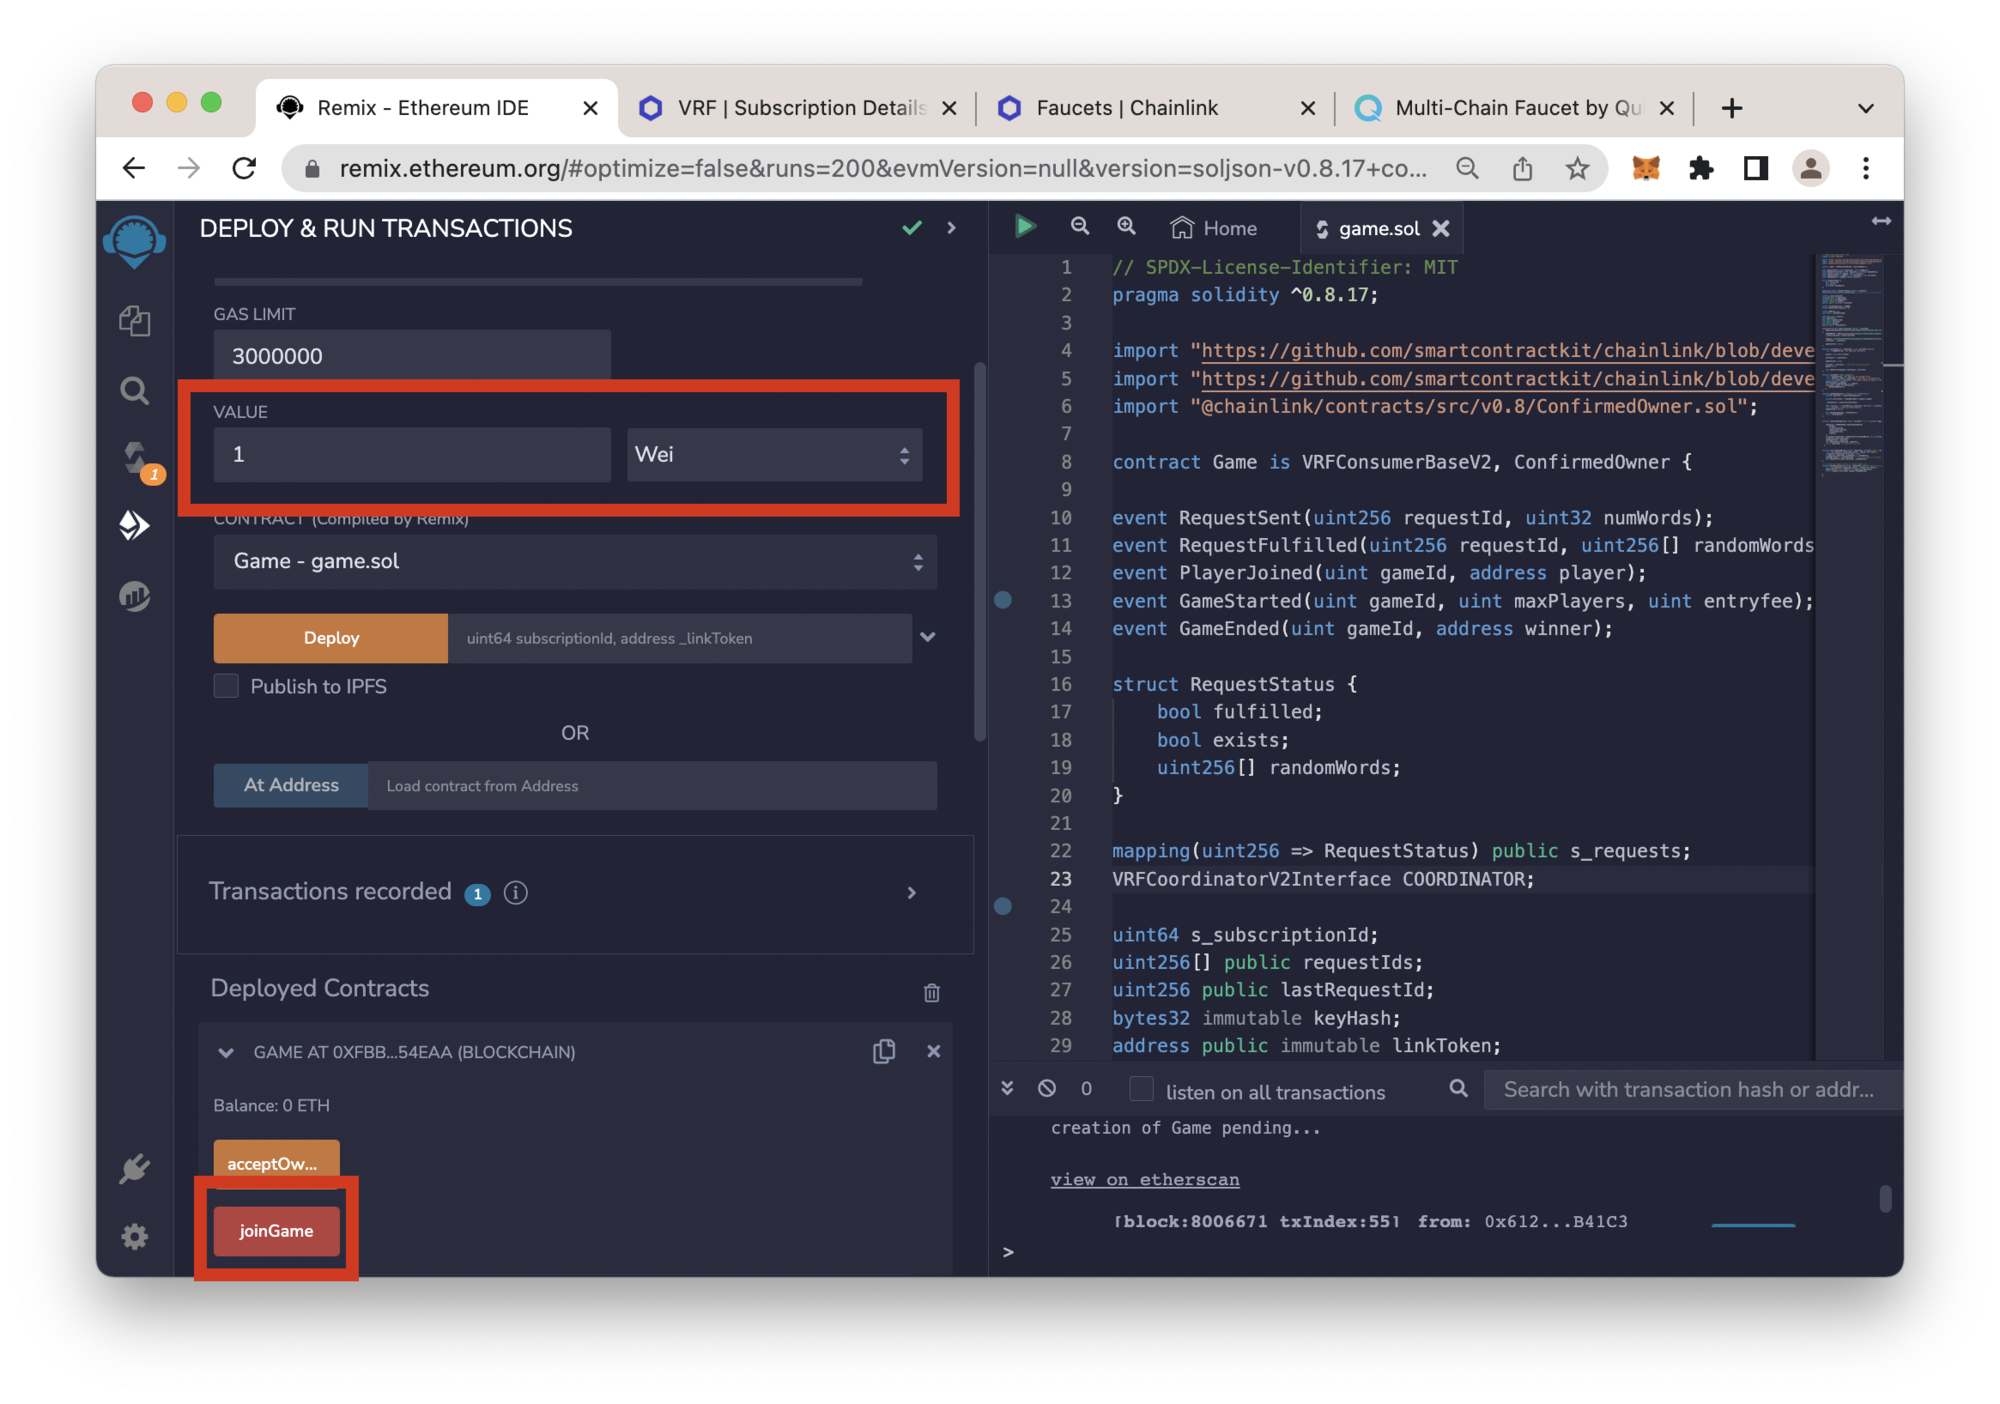Image resolution: width=2000 pixels, height=1404 pixels.
Task: Open view on etherscan link
Action: (x=1145, y=1179)
